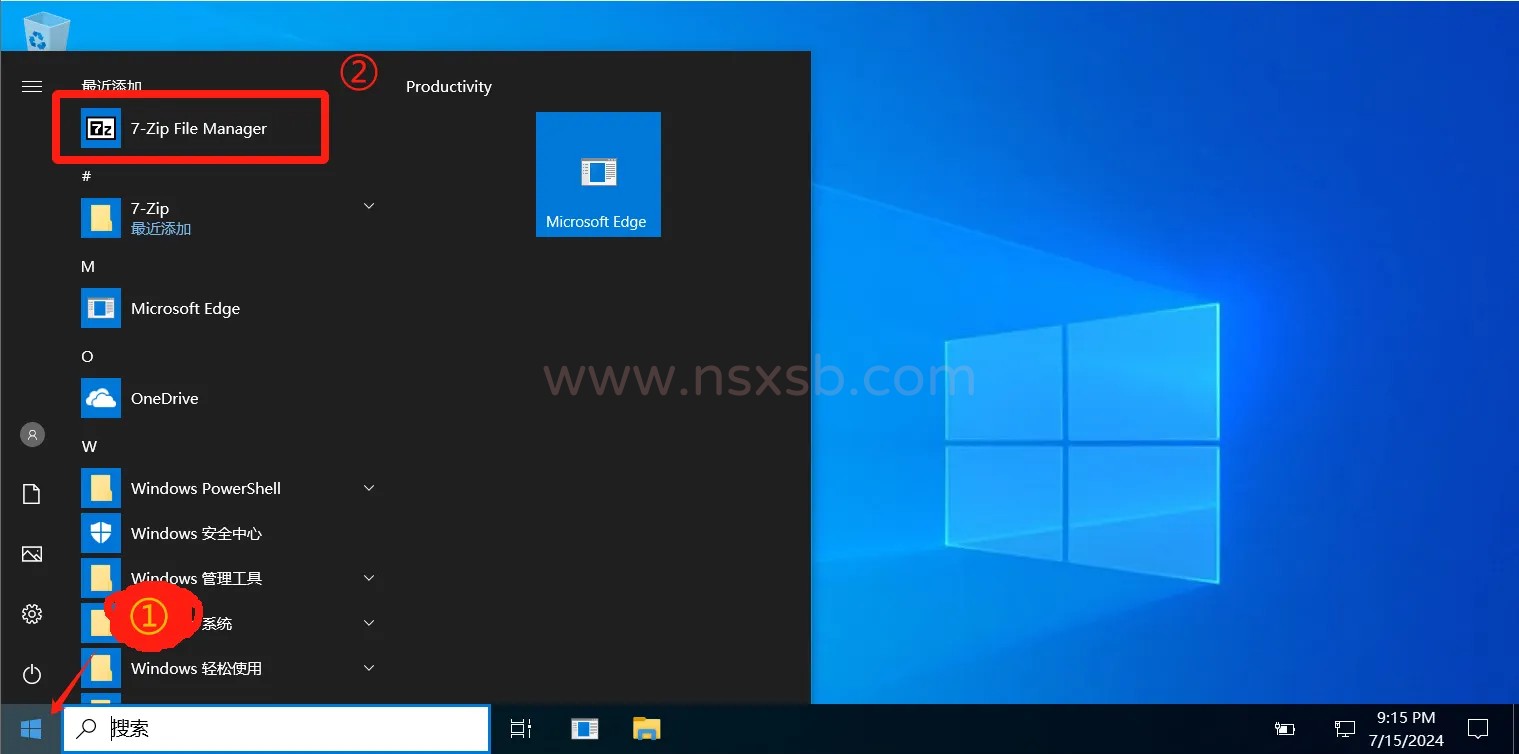Open the taskbar clock showing 9:15 PM
Screen dimensions: 1519x754
1405,729
